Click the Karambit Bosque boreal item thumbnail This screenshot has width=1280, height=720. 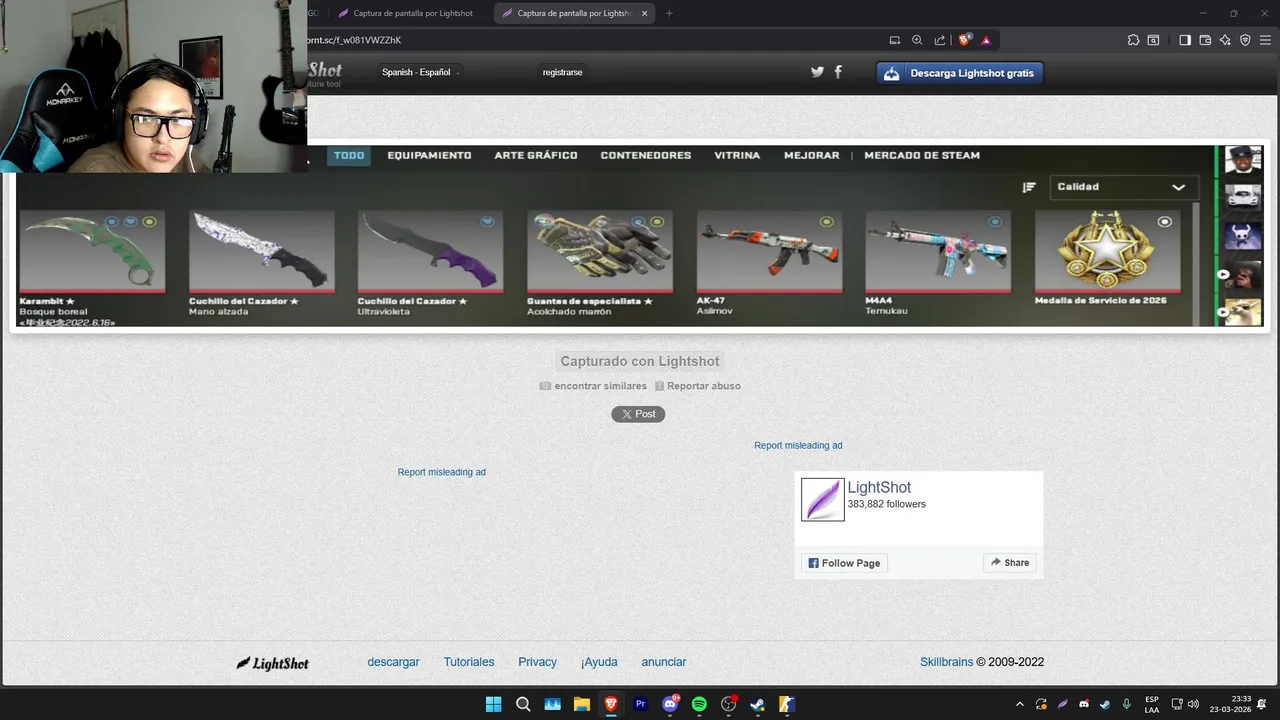[92, 251]
